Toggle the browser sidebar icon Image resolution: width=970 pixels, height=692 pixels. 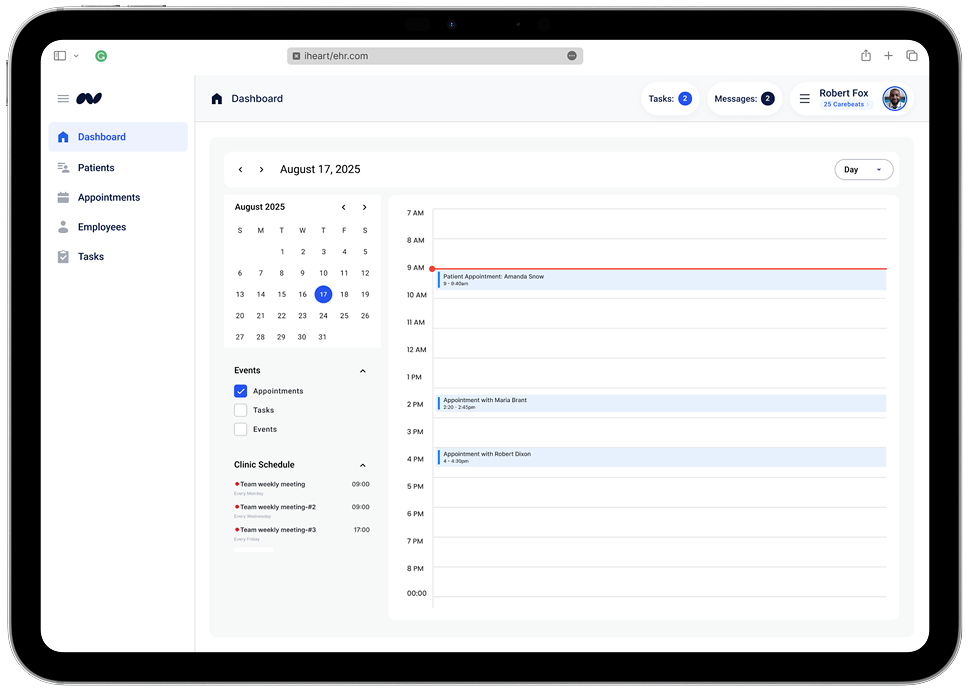[x=60, y=56]
